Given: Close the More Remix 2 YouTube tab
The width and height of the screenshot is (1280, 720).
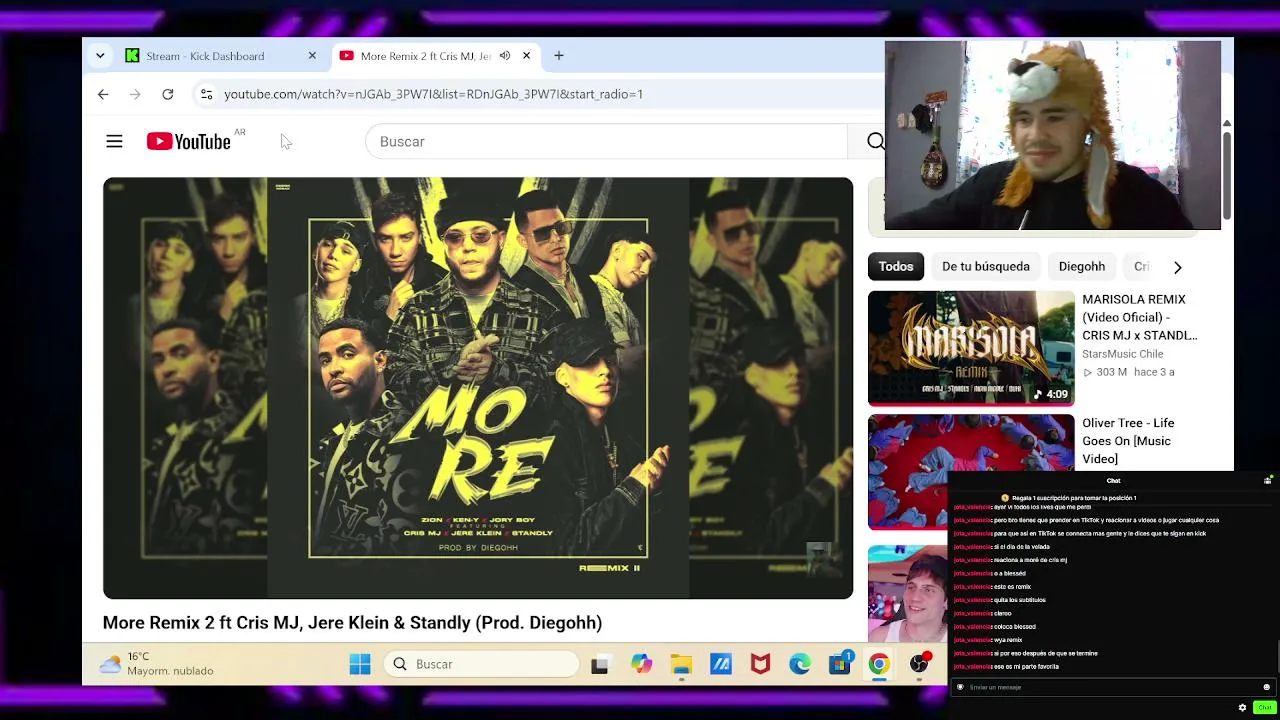Looking at the screenshot, I should (526, 56).
